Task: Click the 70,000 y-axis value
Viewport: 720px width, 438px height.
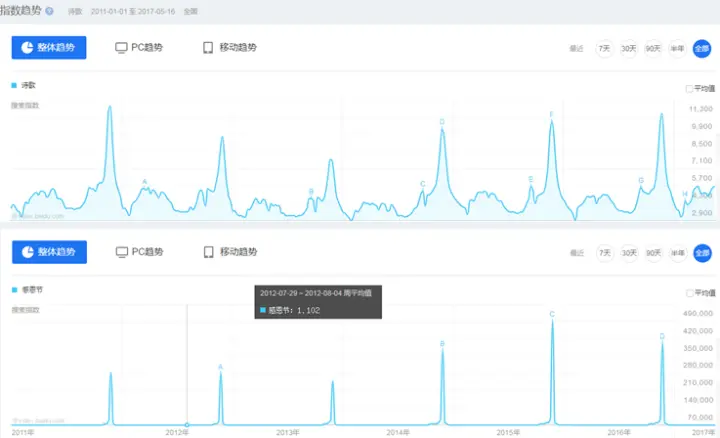Action: tap(700, 417)
